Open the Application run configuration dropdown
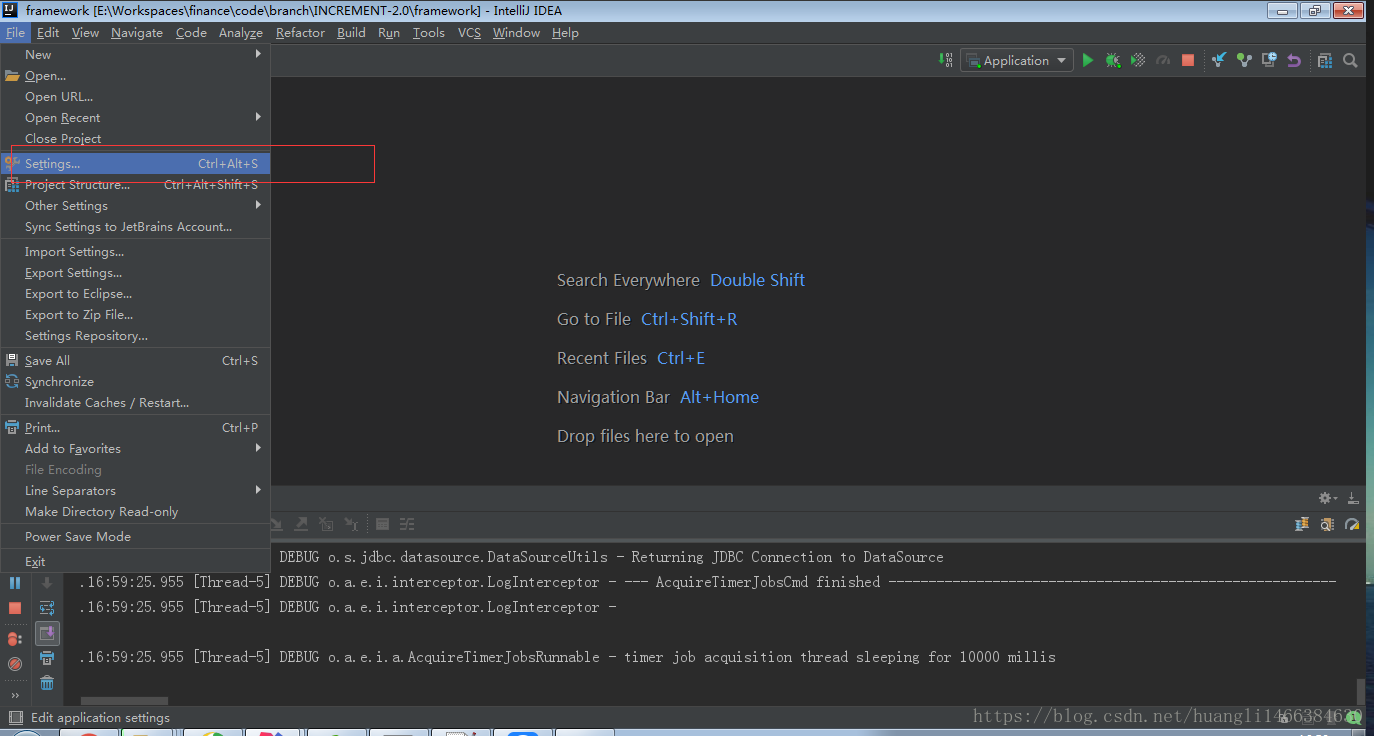 (1017, 60)
